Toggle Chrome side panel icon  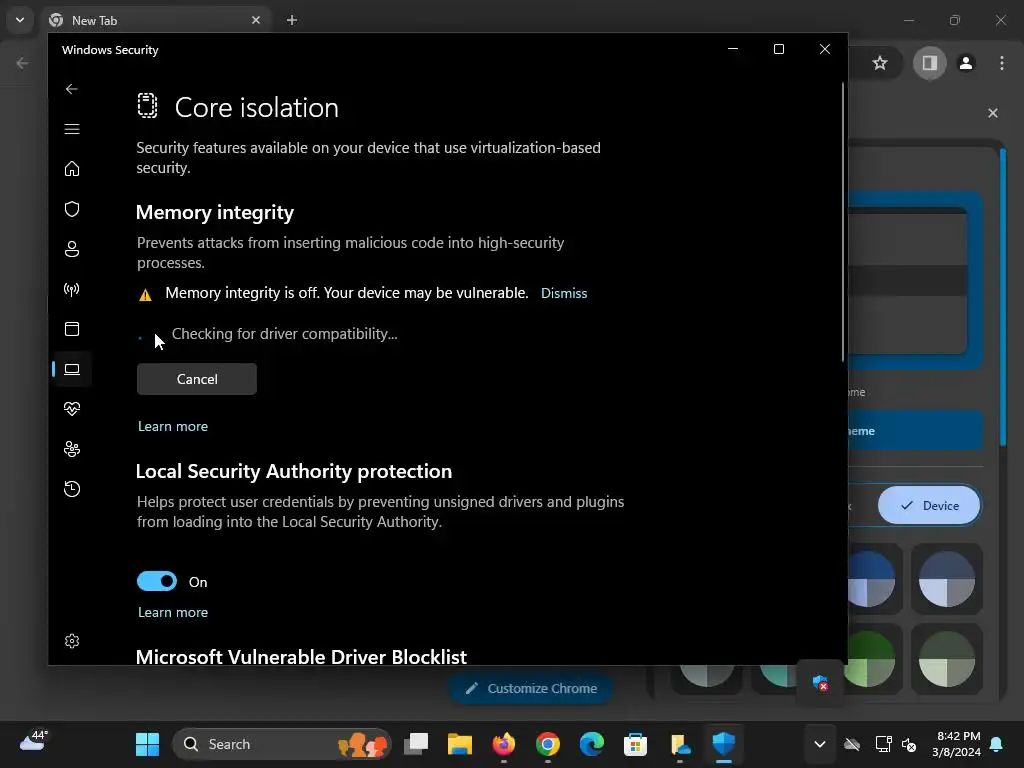point(929,63)
